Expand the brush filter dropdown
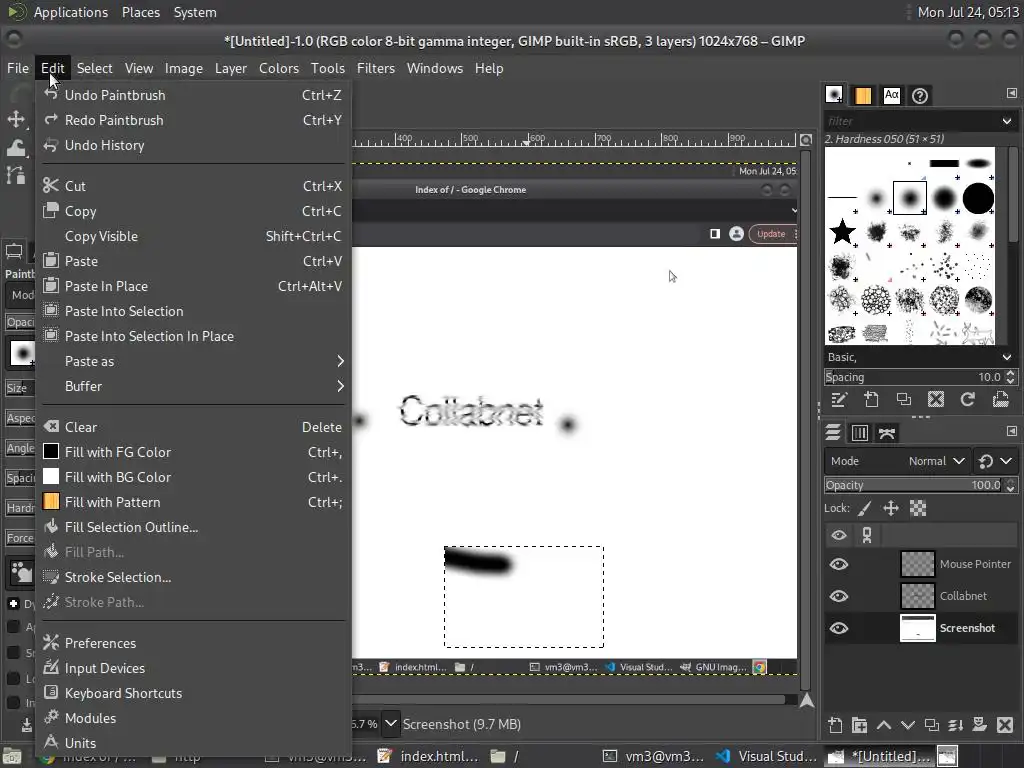 click(1006, 121)
